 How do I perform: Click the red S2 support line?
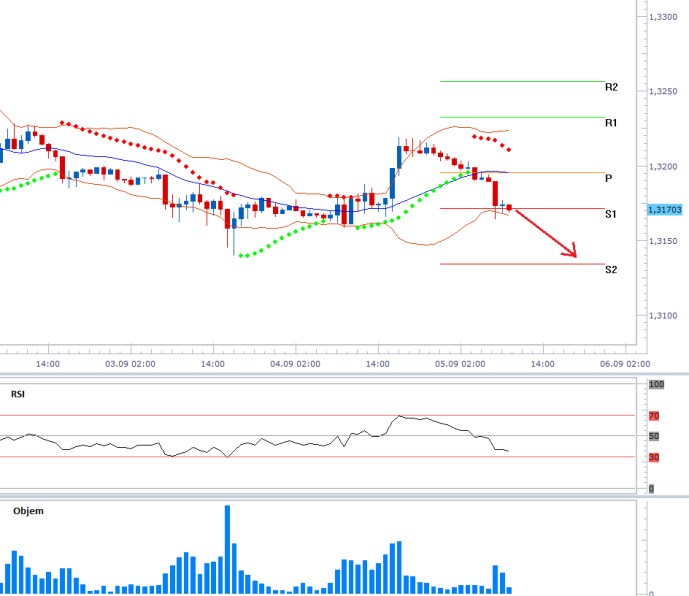522,264
